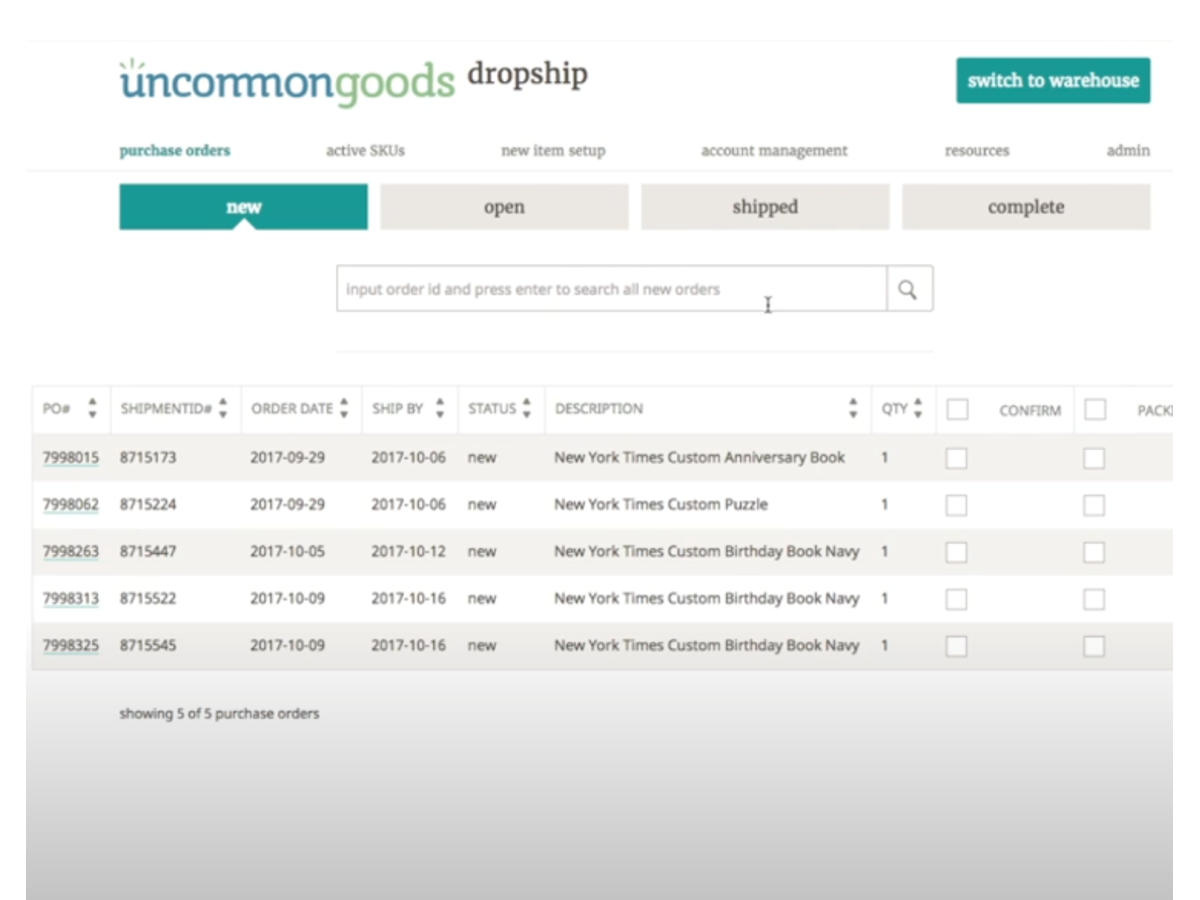Screen dimensions: 1200x900
Task: Switch to the shipped tab
Action: pyautogui.click(x=765, y=207)
